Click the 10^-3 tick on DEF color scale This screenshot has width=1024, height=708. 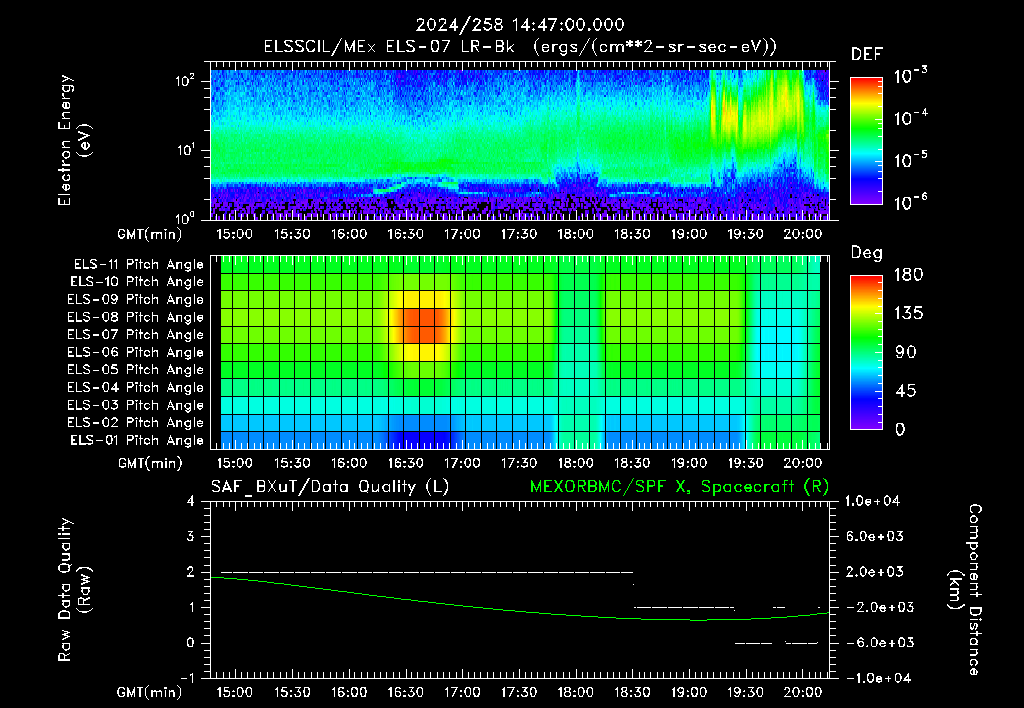tap(910, 76)
